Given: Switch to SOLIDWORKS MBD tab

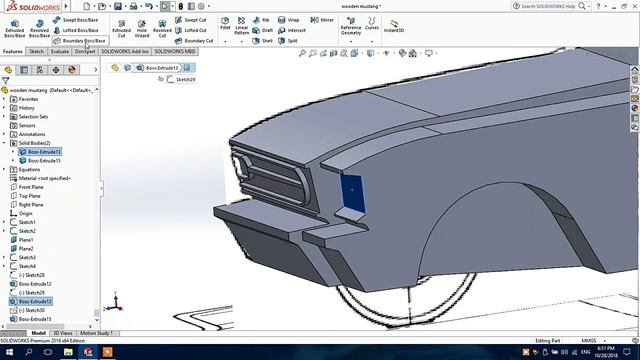Looking at the screenshot, I should (175, 51).
